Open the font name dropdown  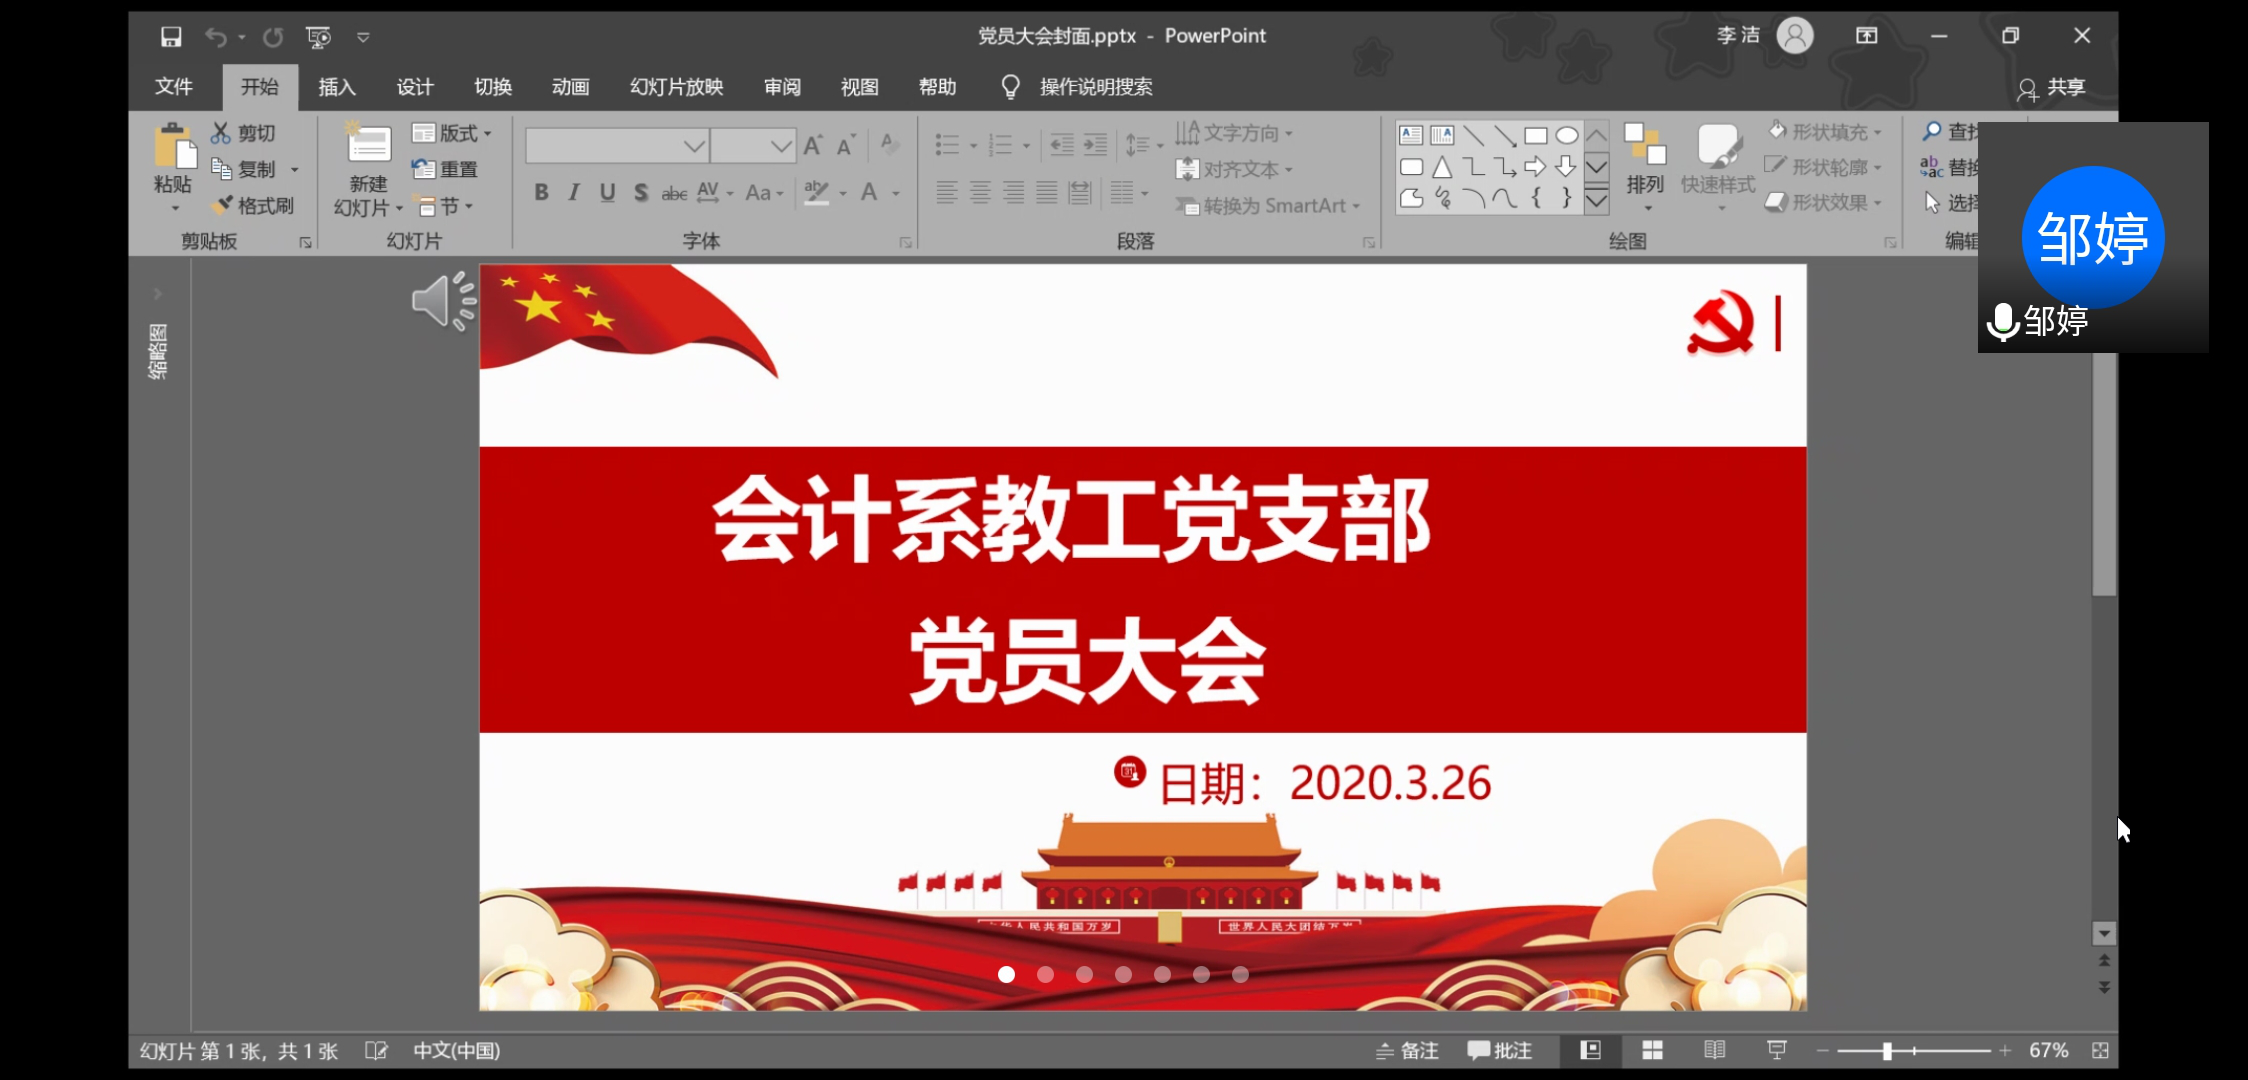point(694,146)
